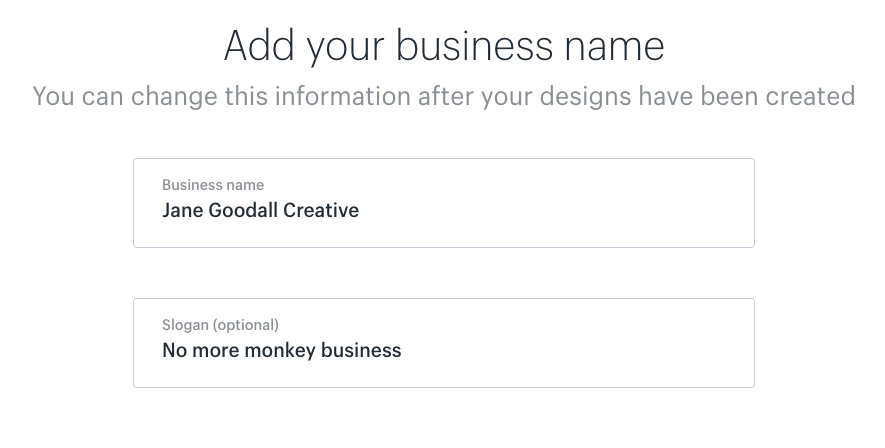
Task: Place cursor on word "business" in slogan text
Action: click(x=361, y=350)
